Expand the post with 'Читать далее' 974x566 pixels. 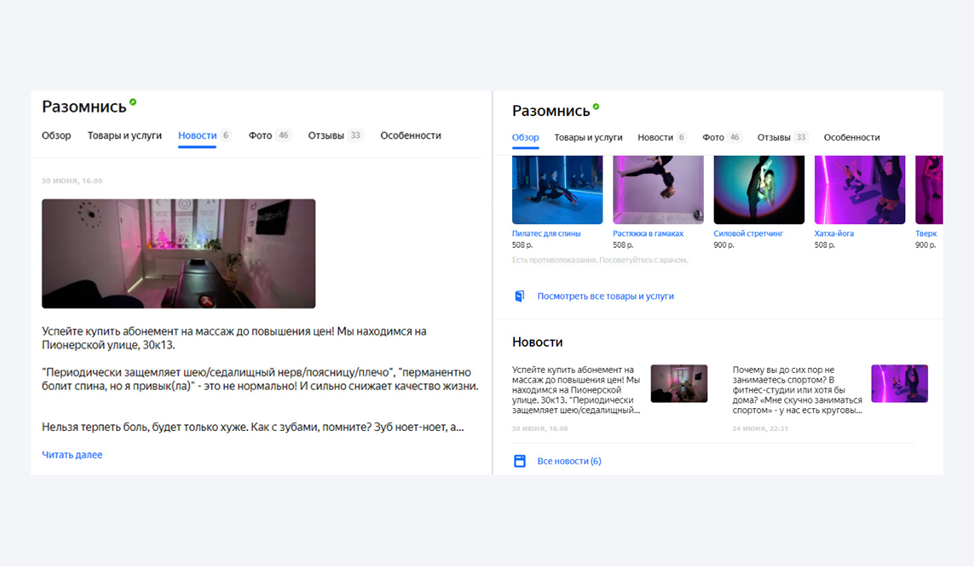72,455
